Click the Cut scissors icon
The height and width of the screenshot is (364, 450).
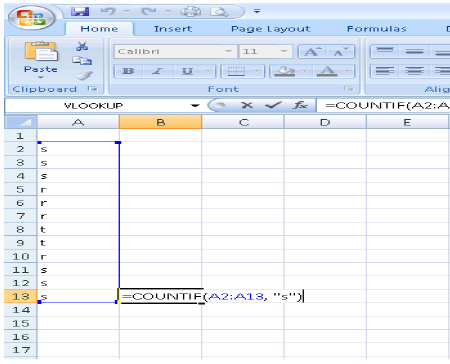82,46
